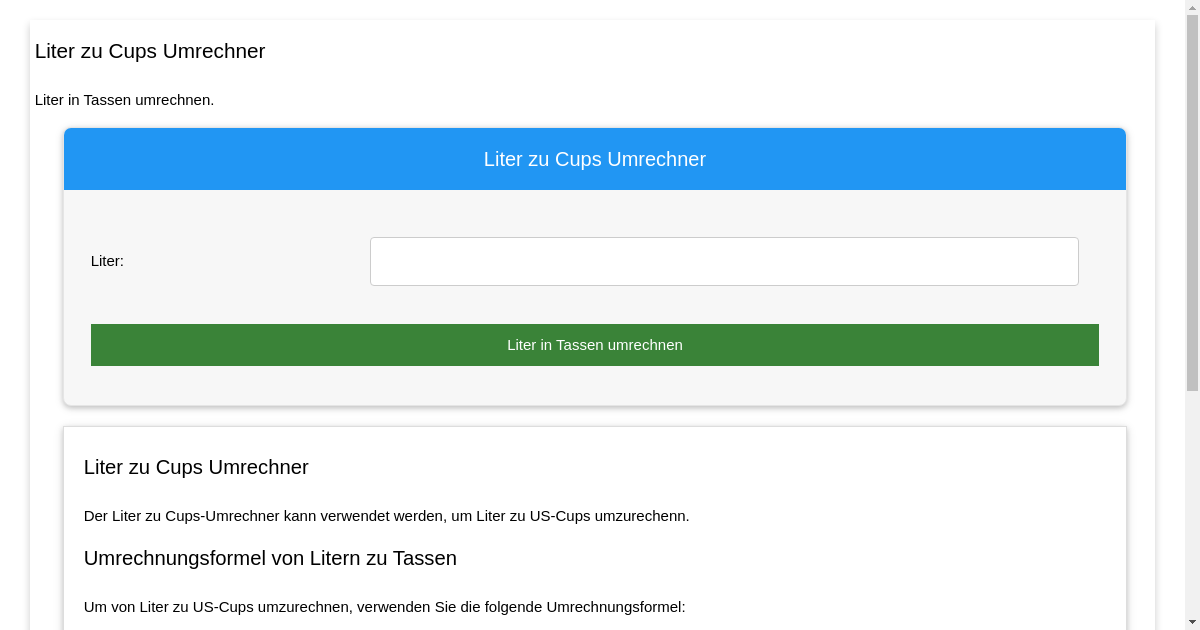The width and height of the screenshot is (1200, 630).
Task: Activate the conversion button labeled in German
Action: [595, 344]
